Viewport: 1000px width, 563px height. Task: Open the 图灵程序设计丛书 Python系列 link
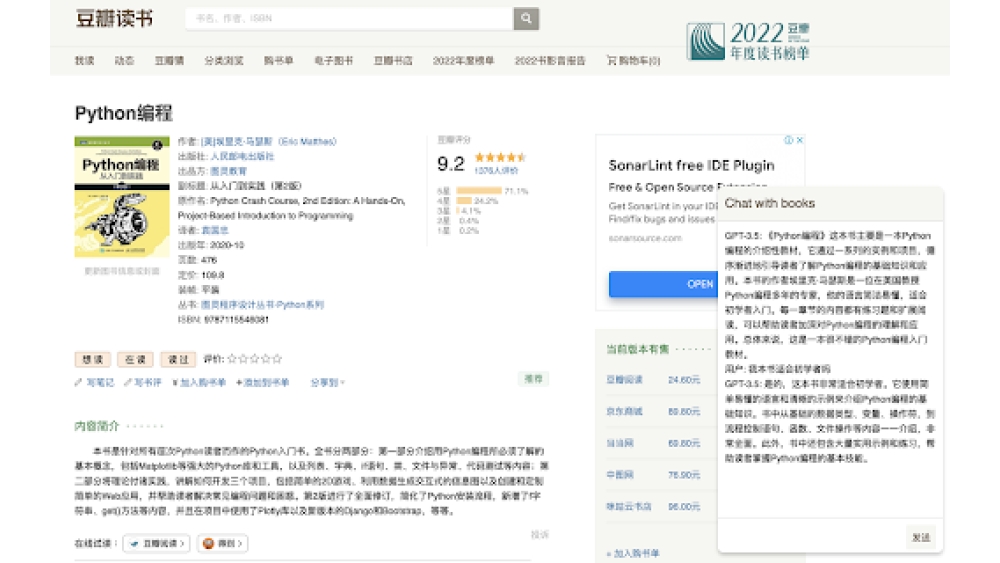262,305
